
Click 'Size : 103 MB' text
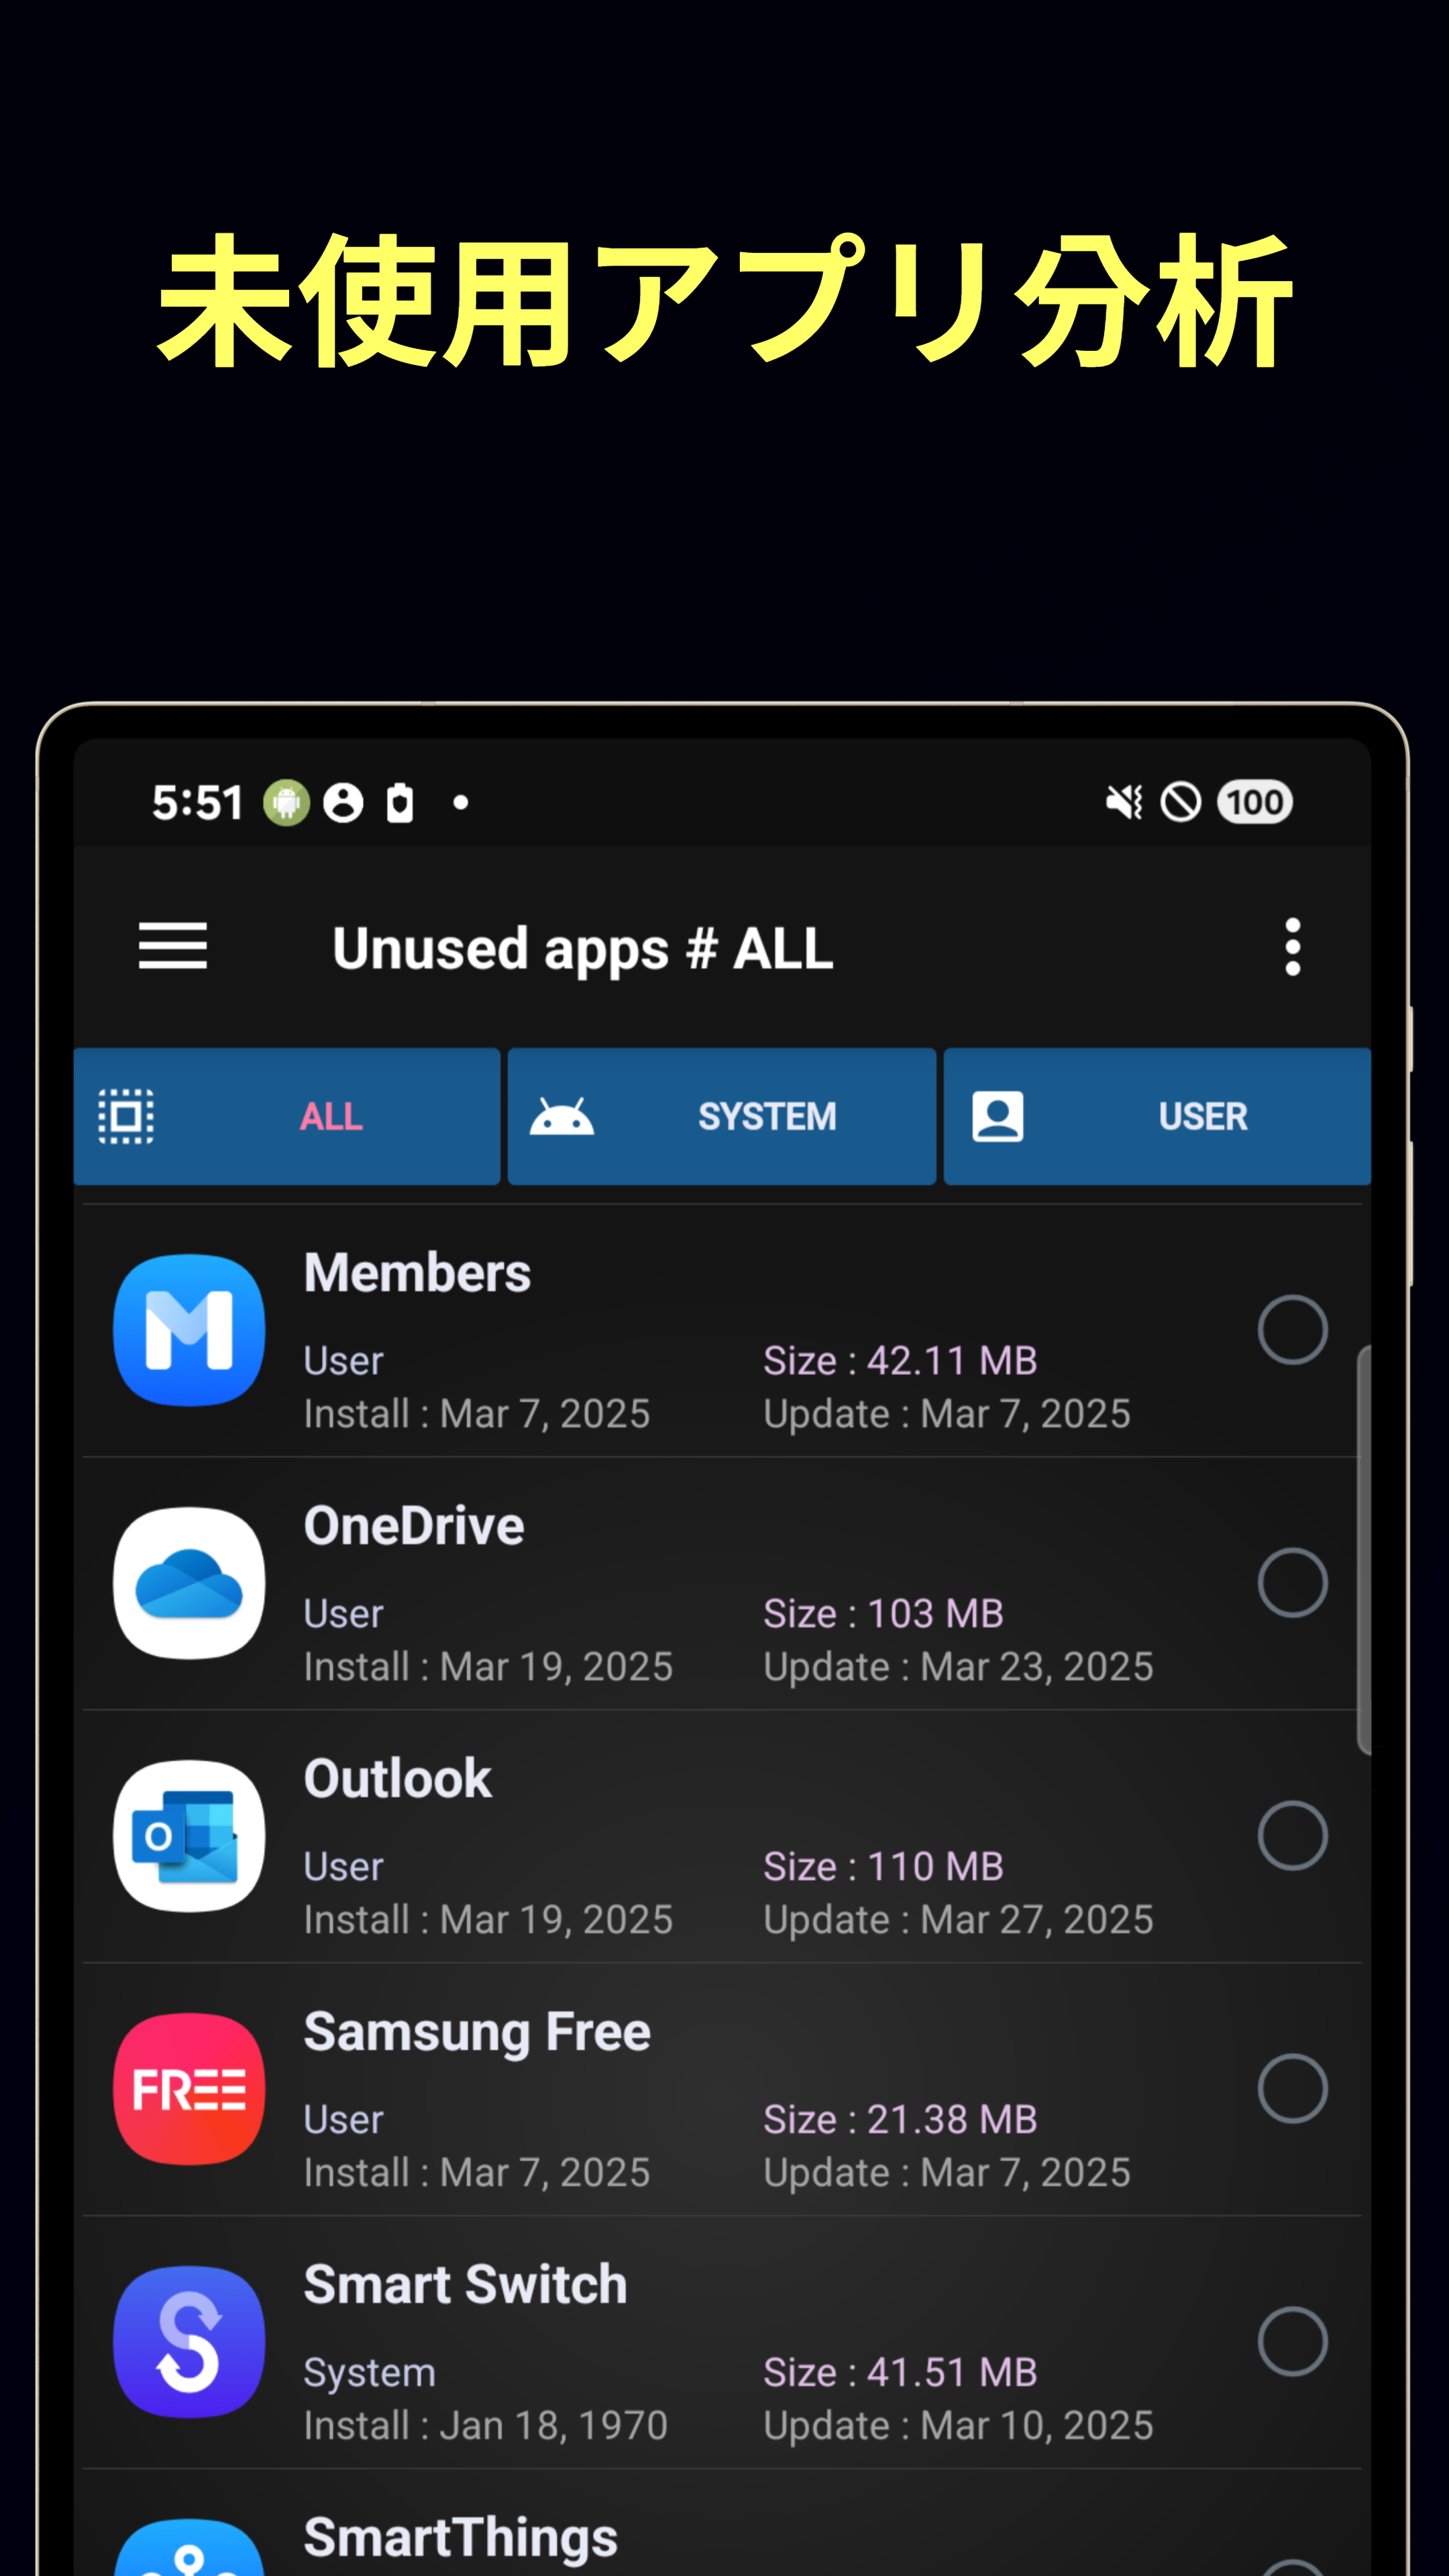tap(883, 1614)
